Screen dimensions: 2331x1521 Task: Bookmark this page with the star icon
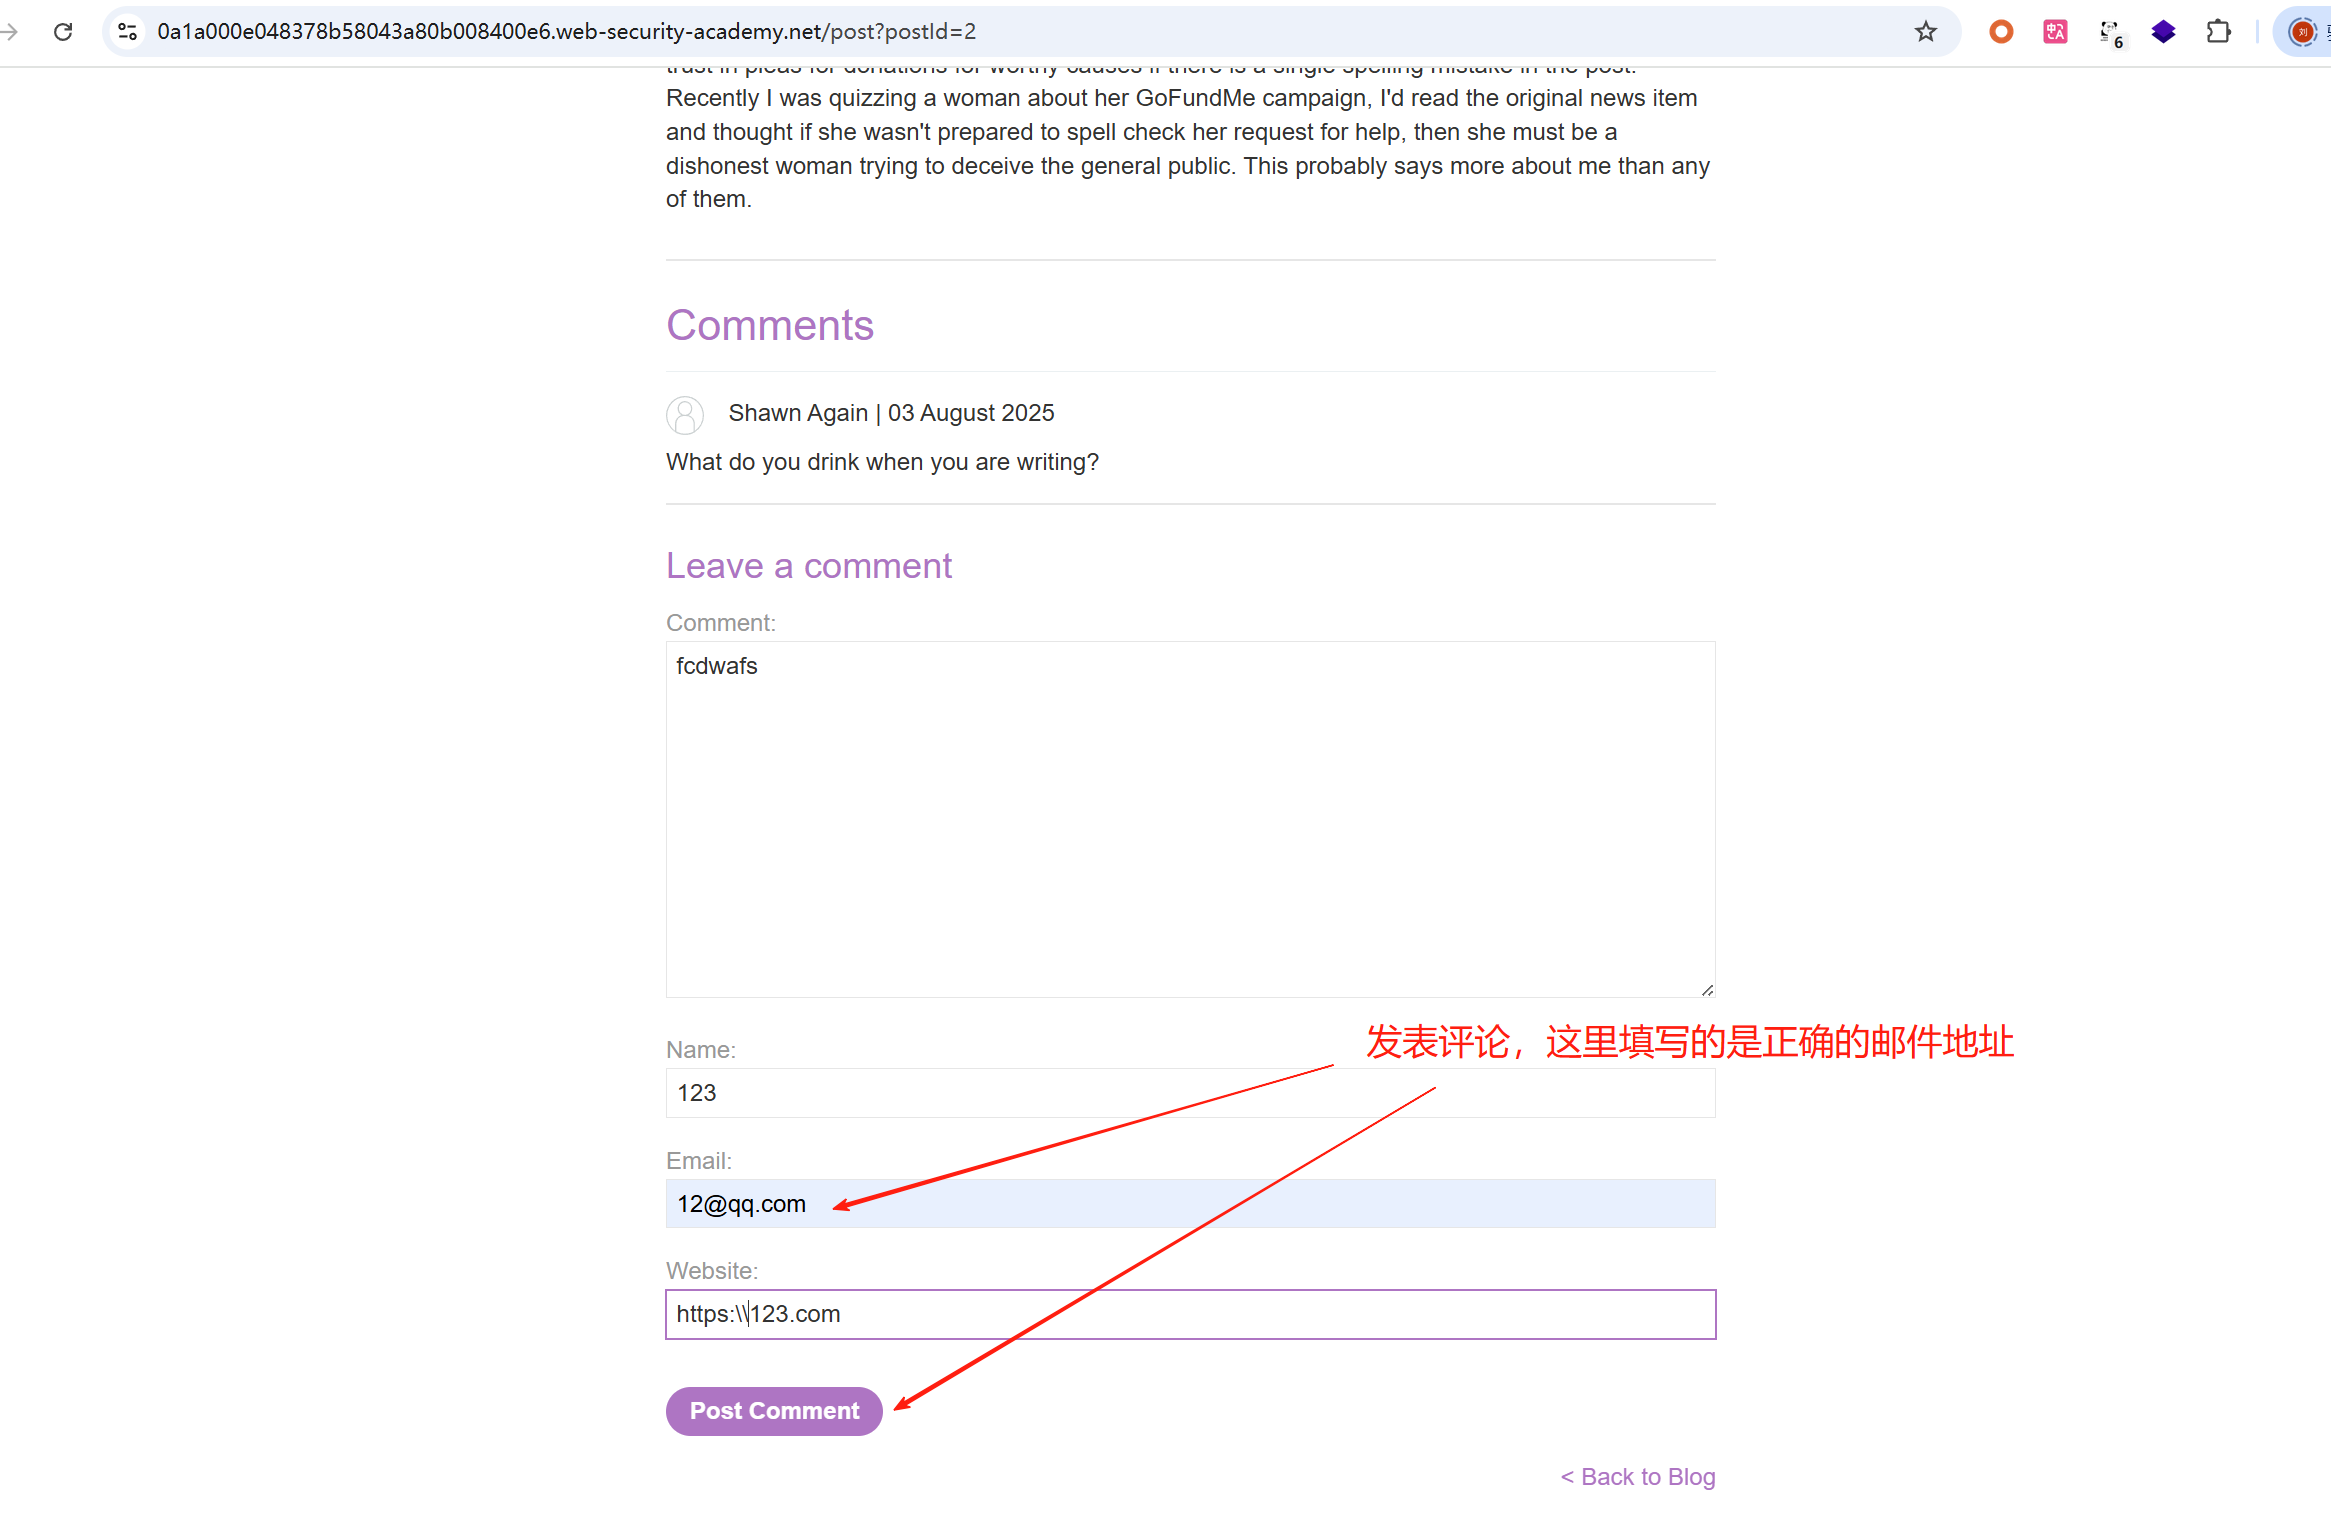[1925, 32]
